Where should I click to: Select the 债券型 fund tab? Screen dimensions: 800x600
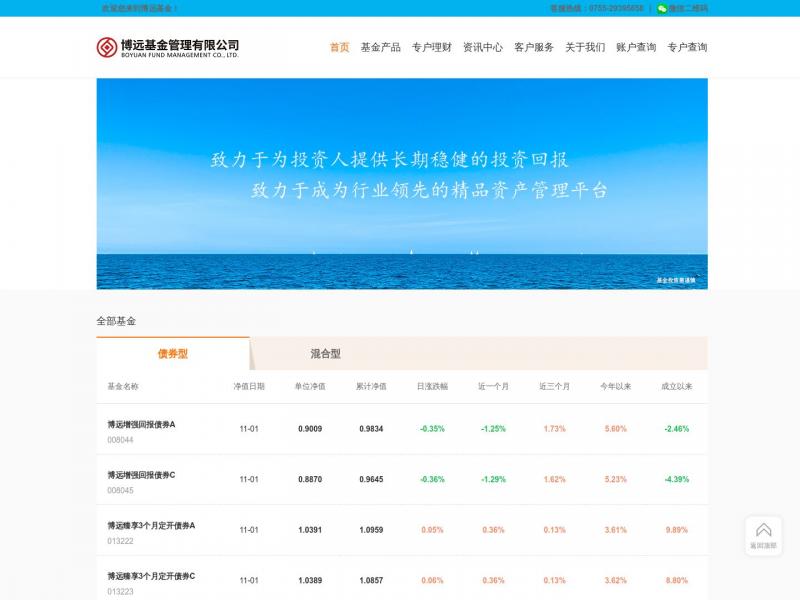[x=173, y=354]
